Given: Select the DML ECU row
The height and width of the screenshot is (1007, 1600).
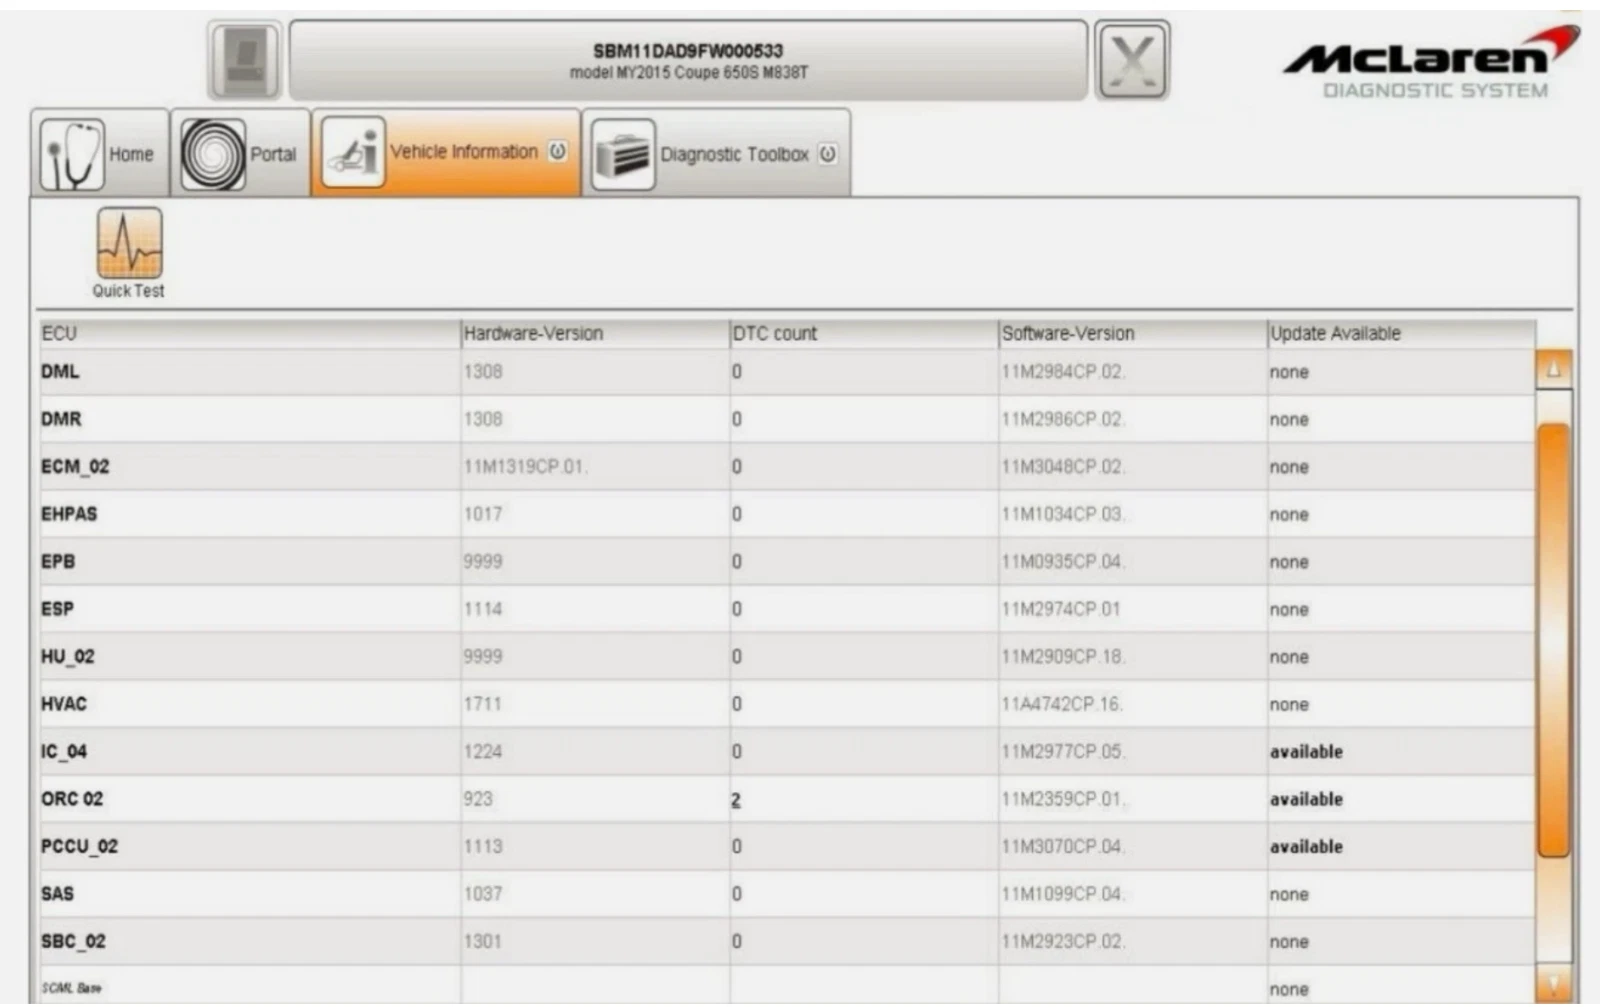Looking at the screenshot, I should (786, 372).
